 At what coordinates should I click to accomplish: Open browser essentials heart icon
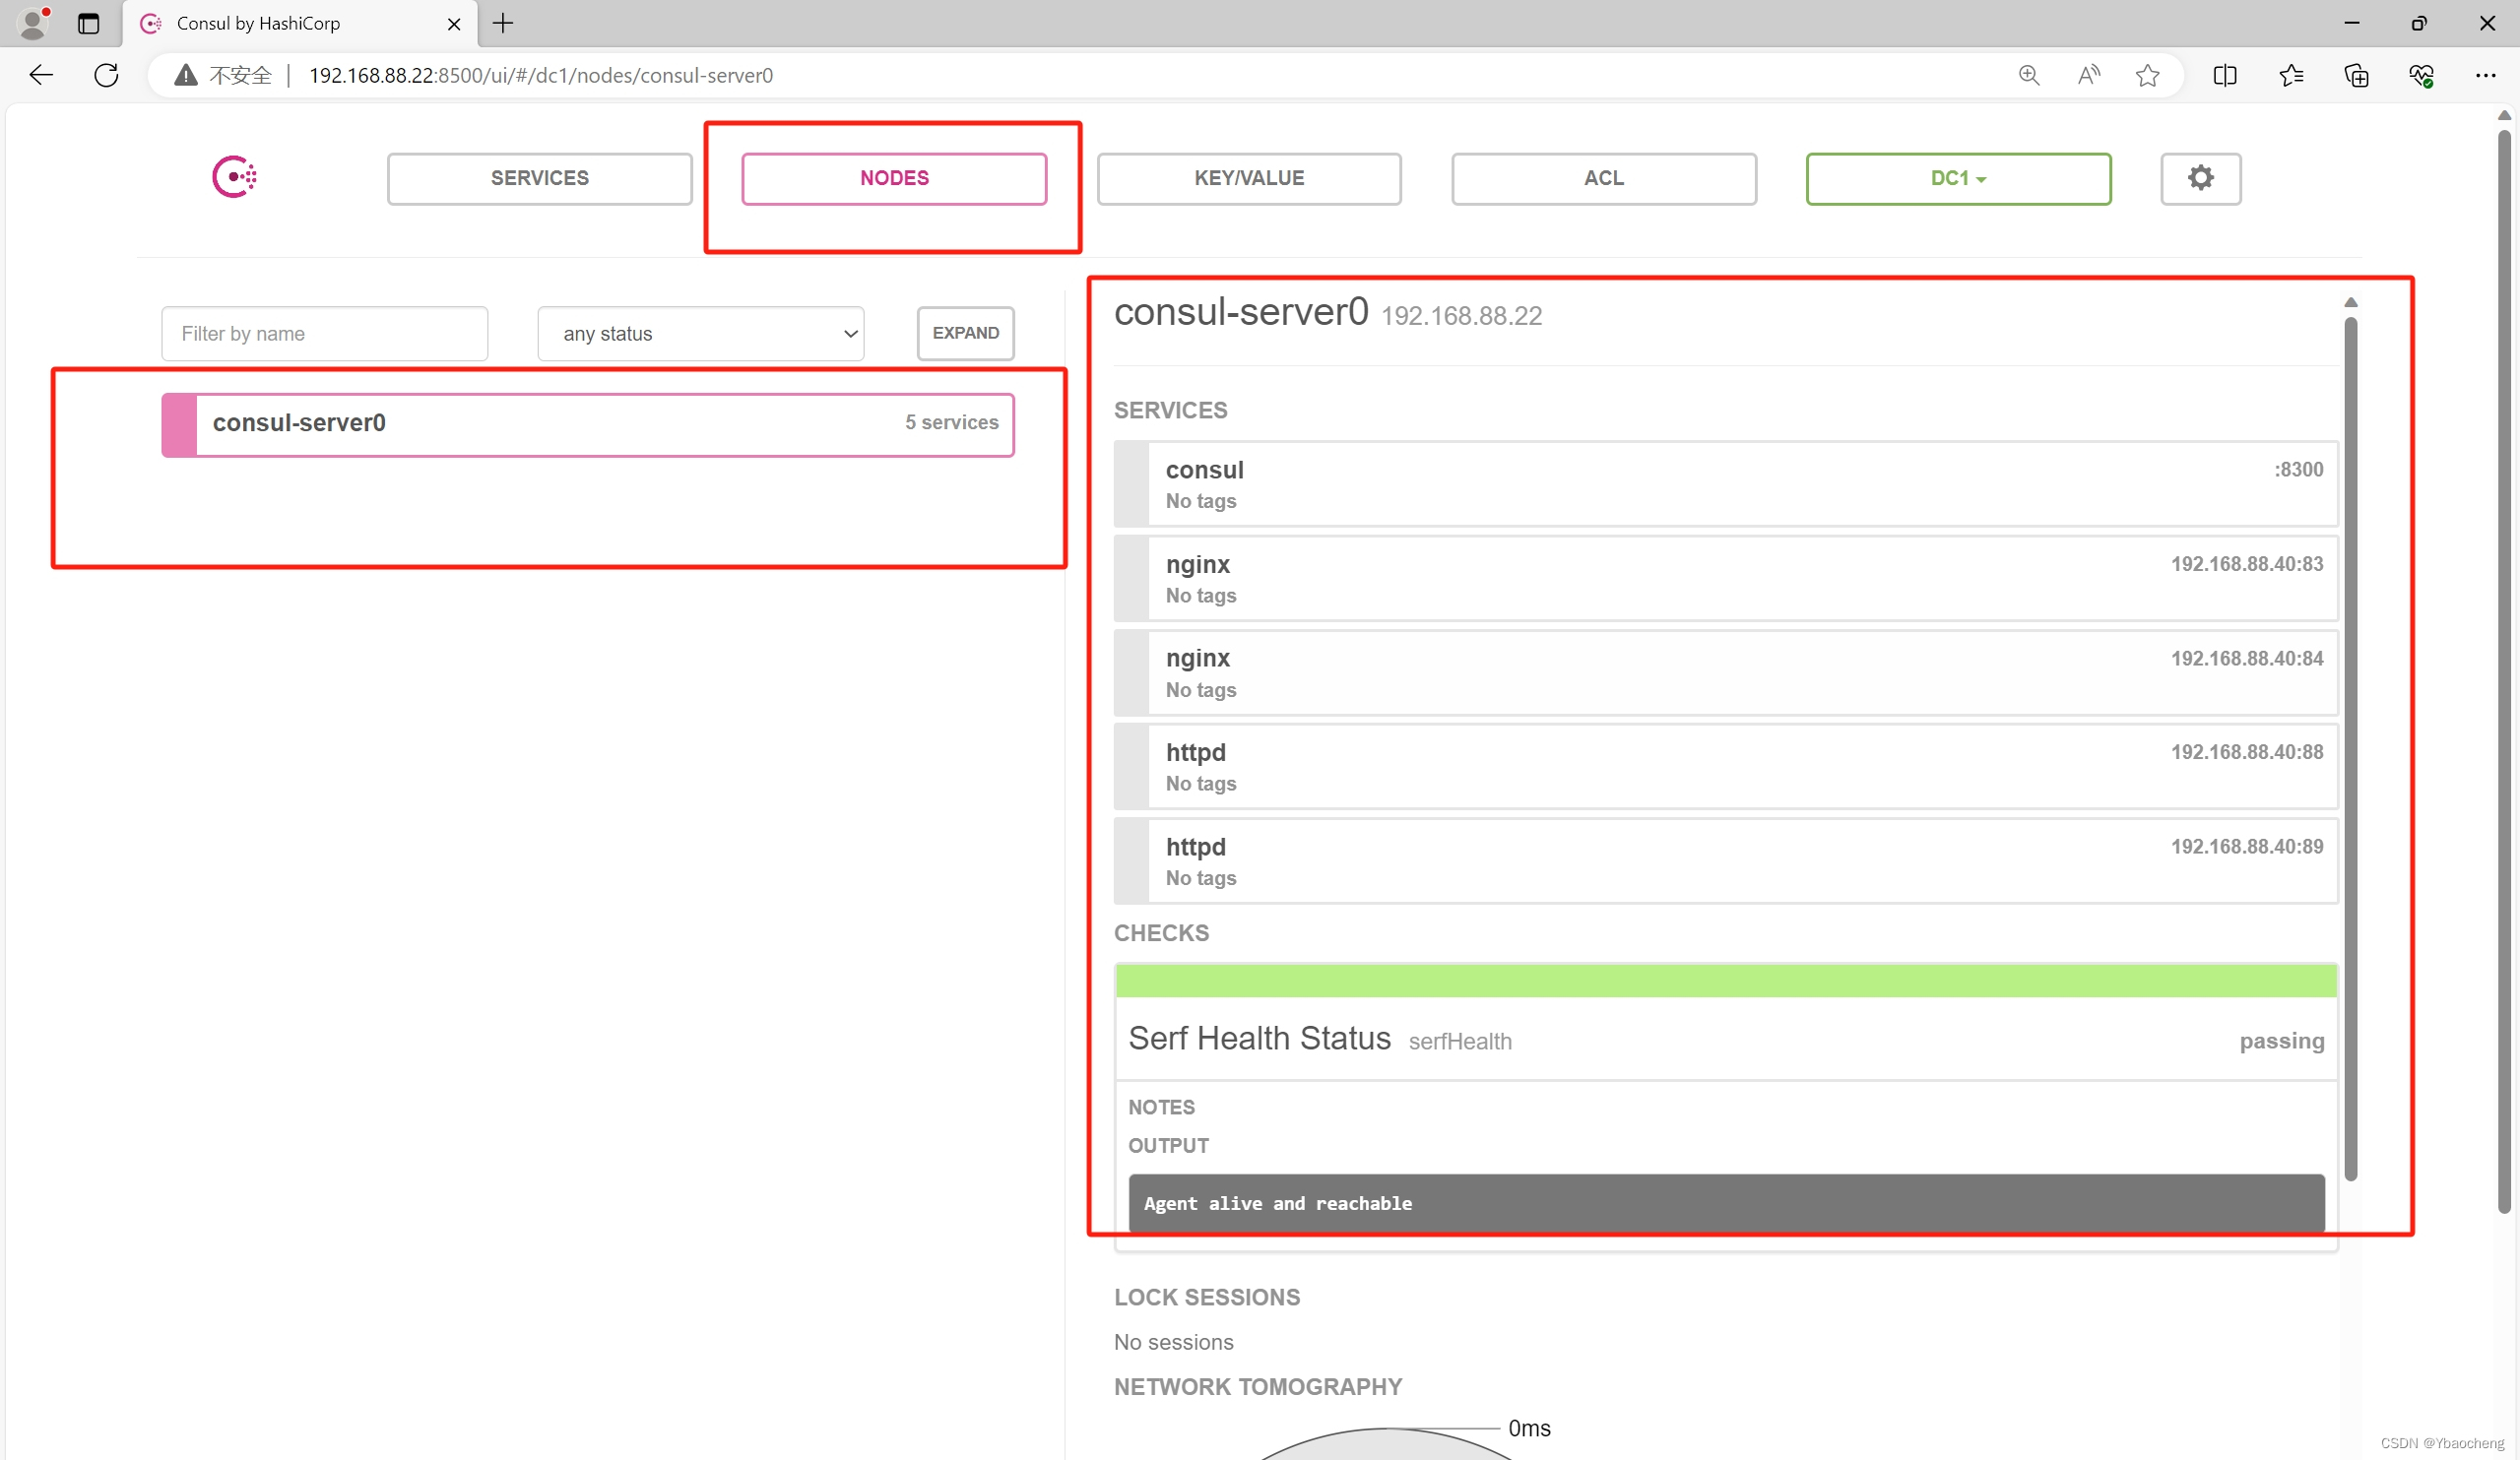2421,75
